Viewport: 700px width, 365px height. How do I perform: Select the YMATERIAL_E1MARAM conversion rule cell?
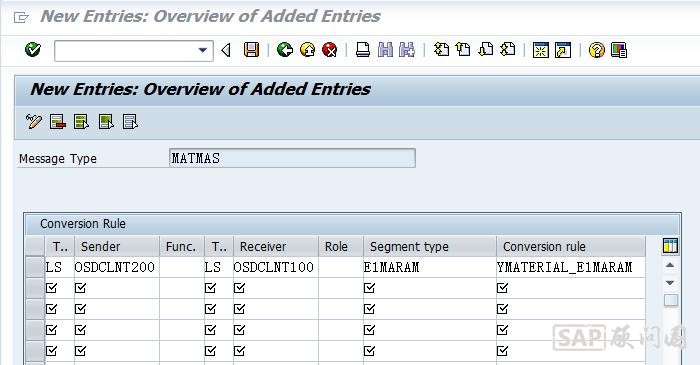pyautogui.click(x=571, y=267)
